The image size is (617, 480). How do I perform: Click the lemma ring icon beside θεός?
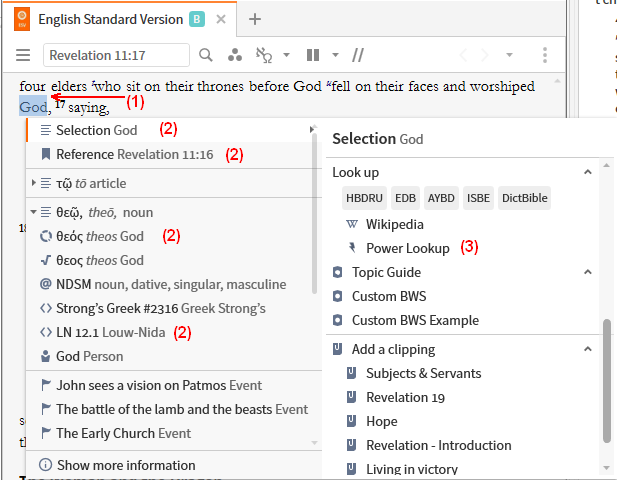click(x=46, y=236)
